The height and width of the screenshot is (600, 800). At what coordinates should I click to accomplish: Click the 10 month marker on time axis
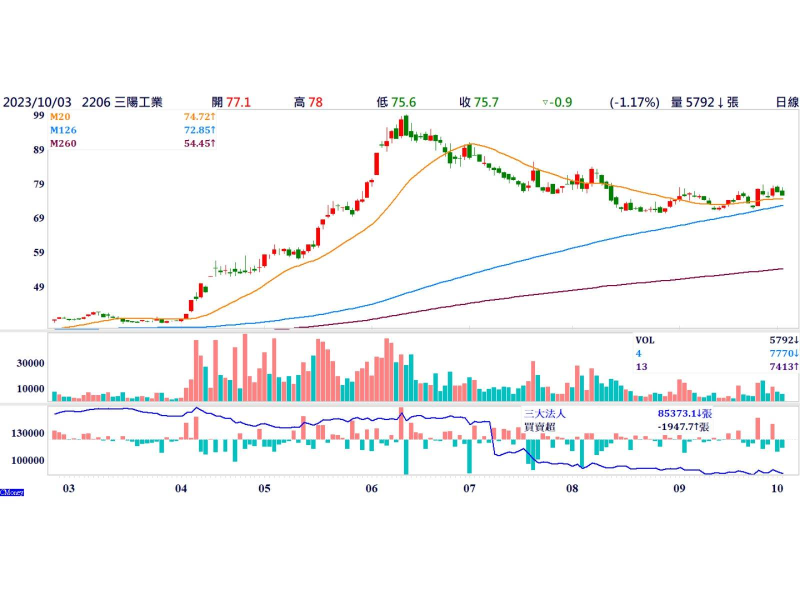click(777, 490)
